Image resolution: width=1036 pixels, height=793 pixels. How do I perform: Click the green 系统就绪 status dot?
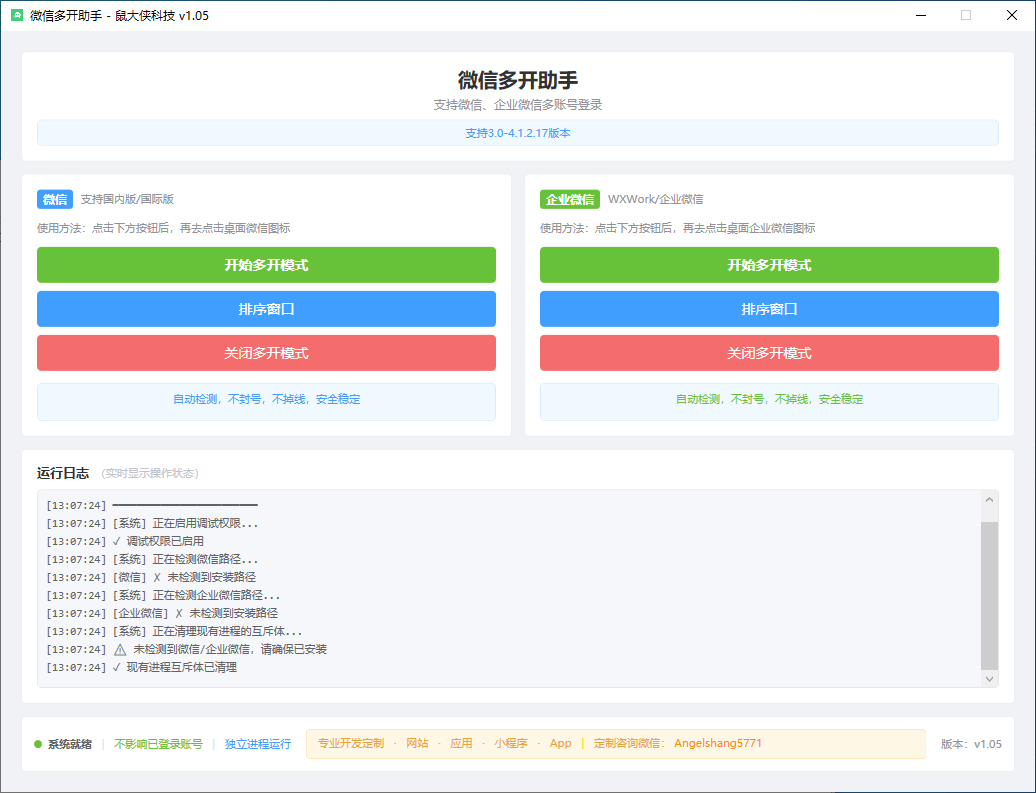(38, 744)
